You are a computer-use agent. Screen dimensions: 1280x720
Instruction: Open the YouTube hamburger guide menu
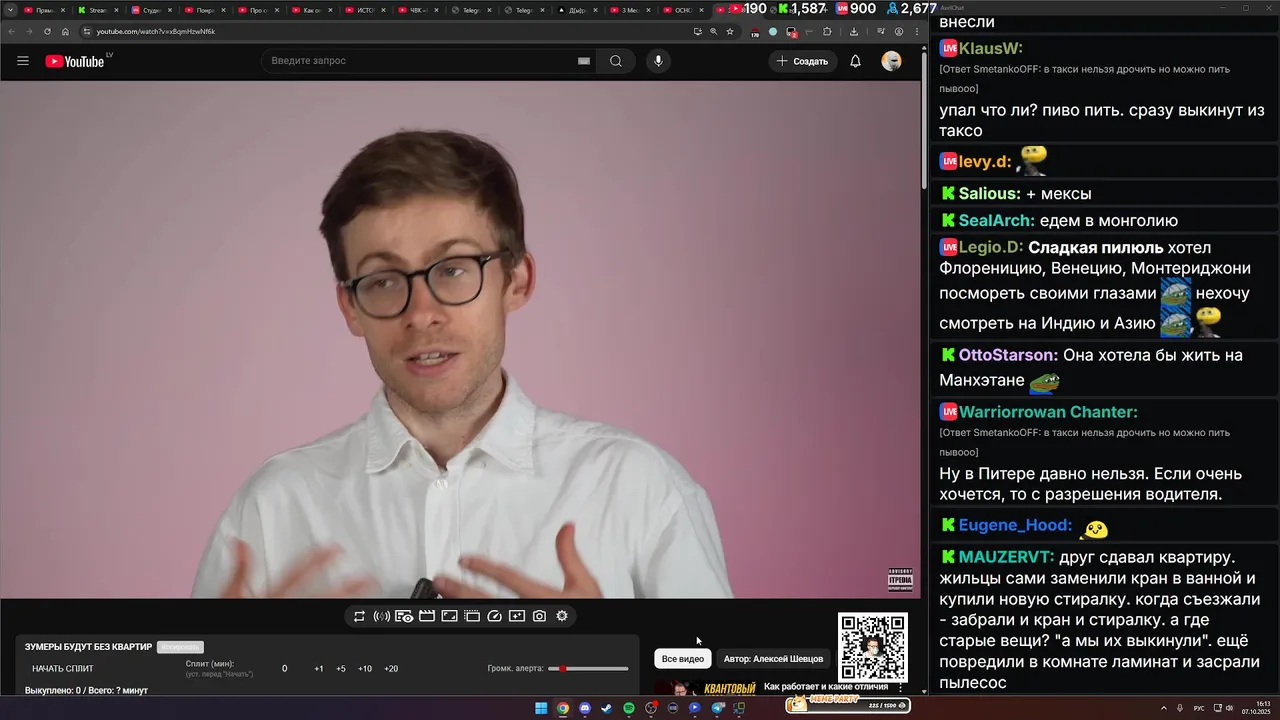(23, 61)
